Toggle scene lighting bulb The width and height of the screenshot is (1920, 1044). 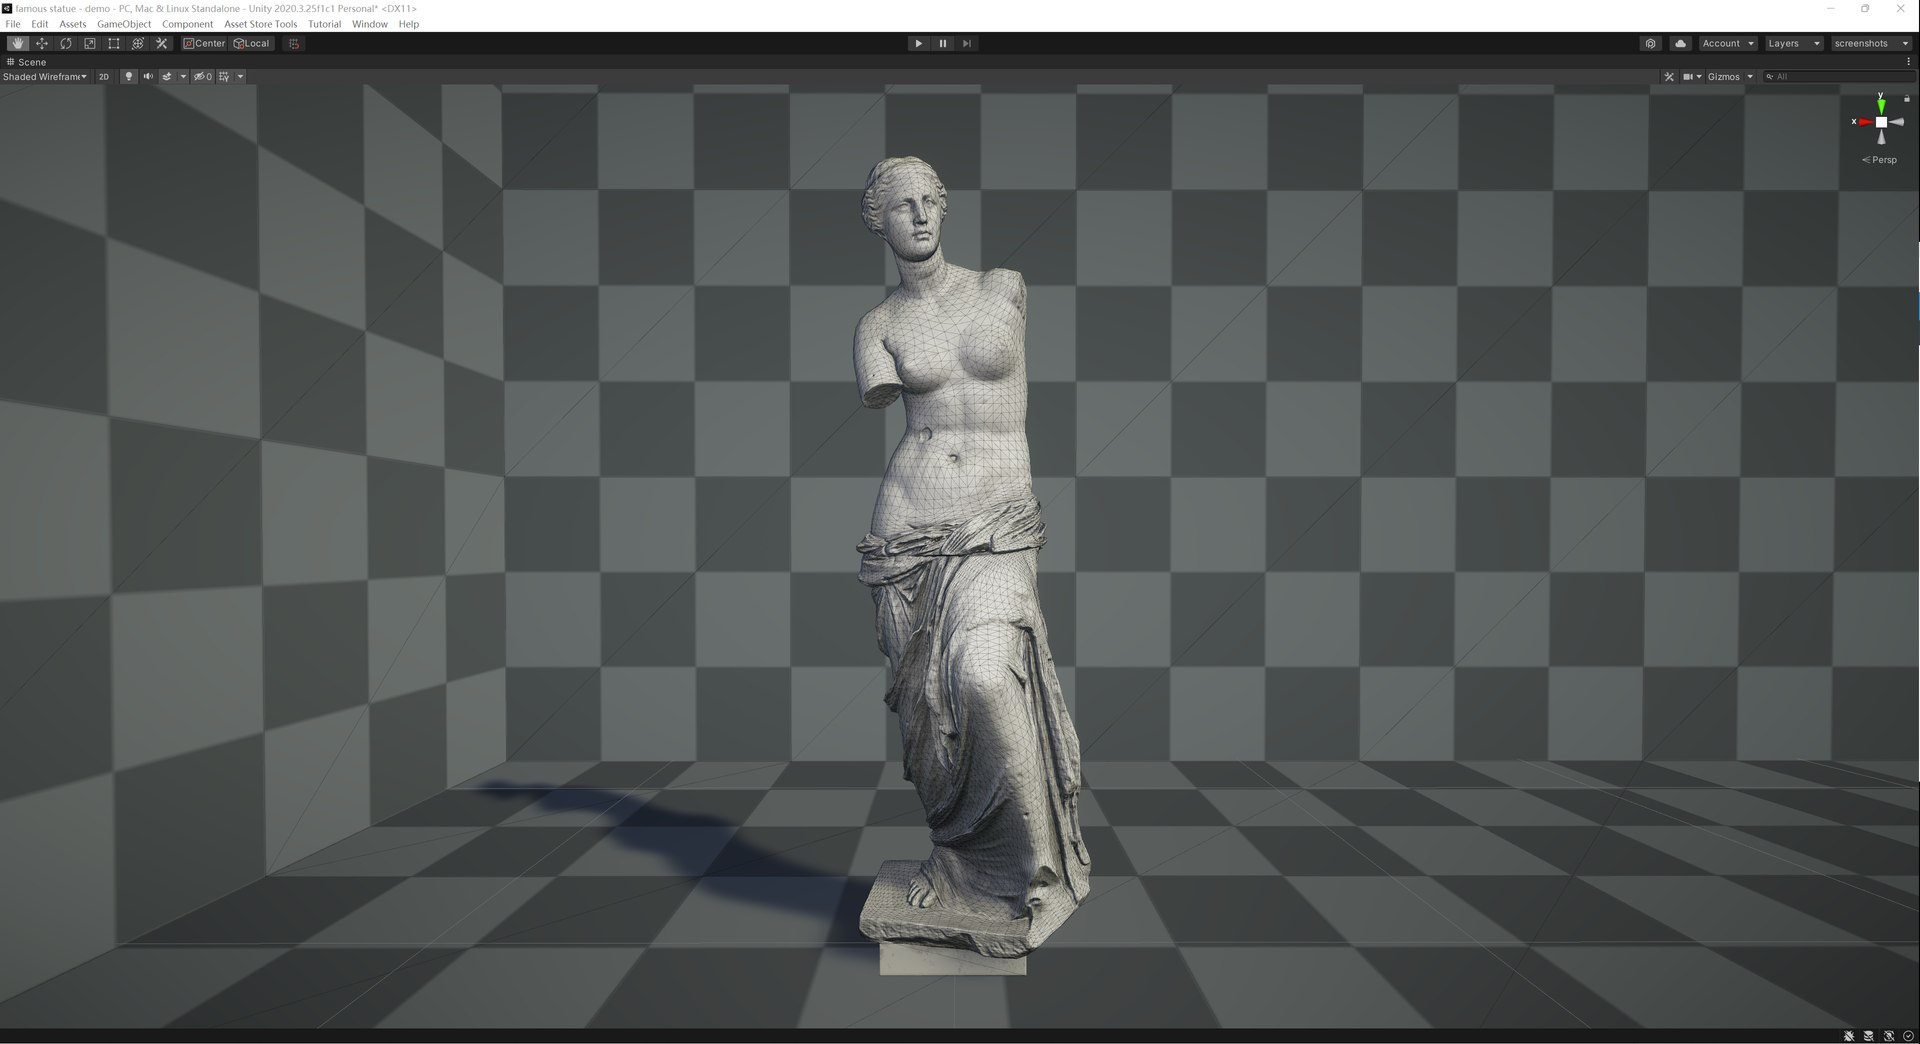click(x=128, y=76)
